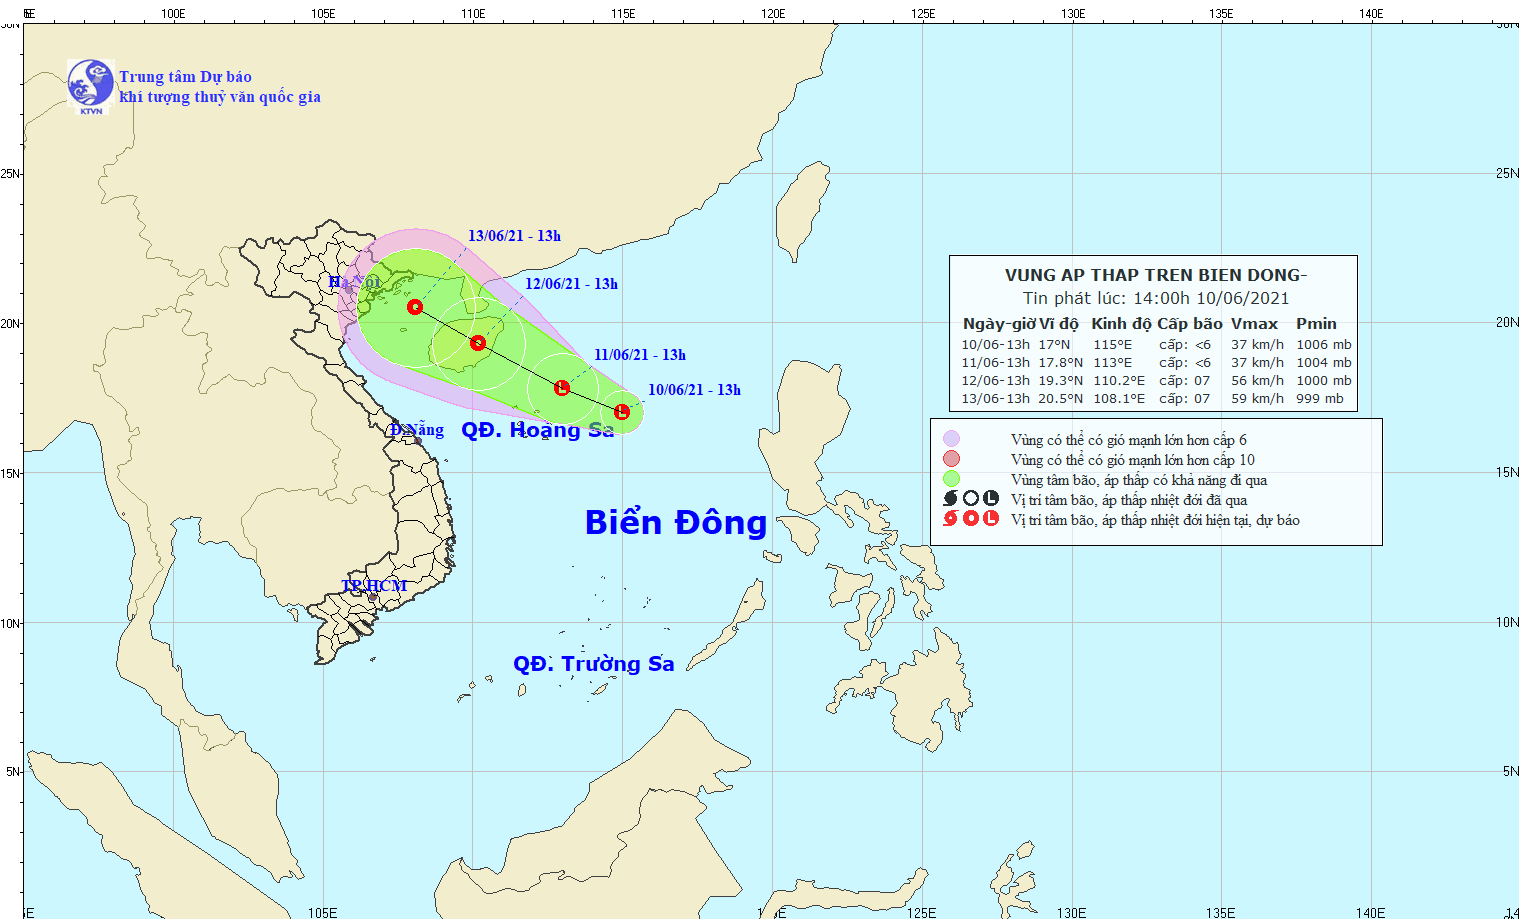Click the '56 km/h' wind speed cell
The width and height of the screenshot is (1519, 919).
(x=1258, y=381)
